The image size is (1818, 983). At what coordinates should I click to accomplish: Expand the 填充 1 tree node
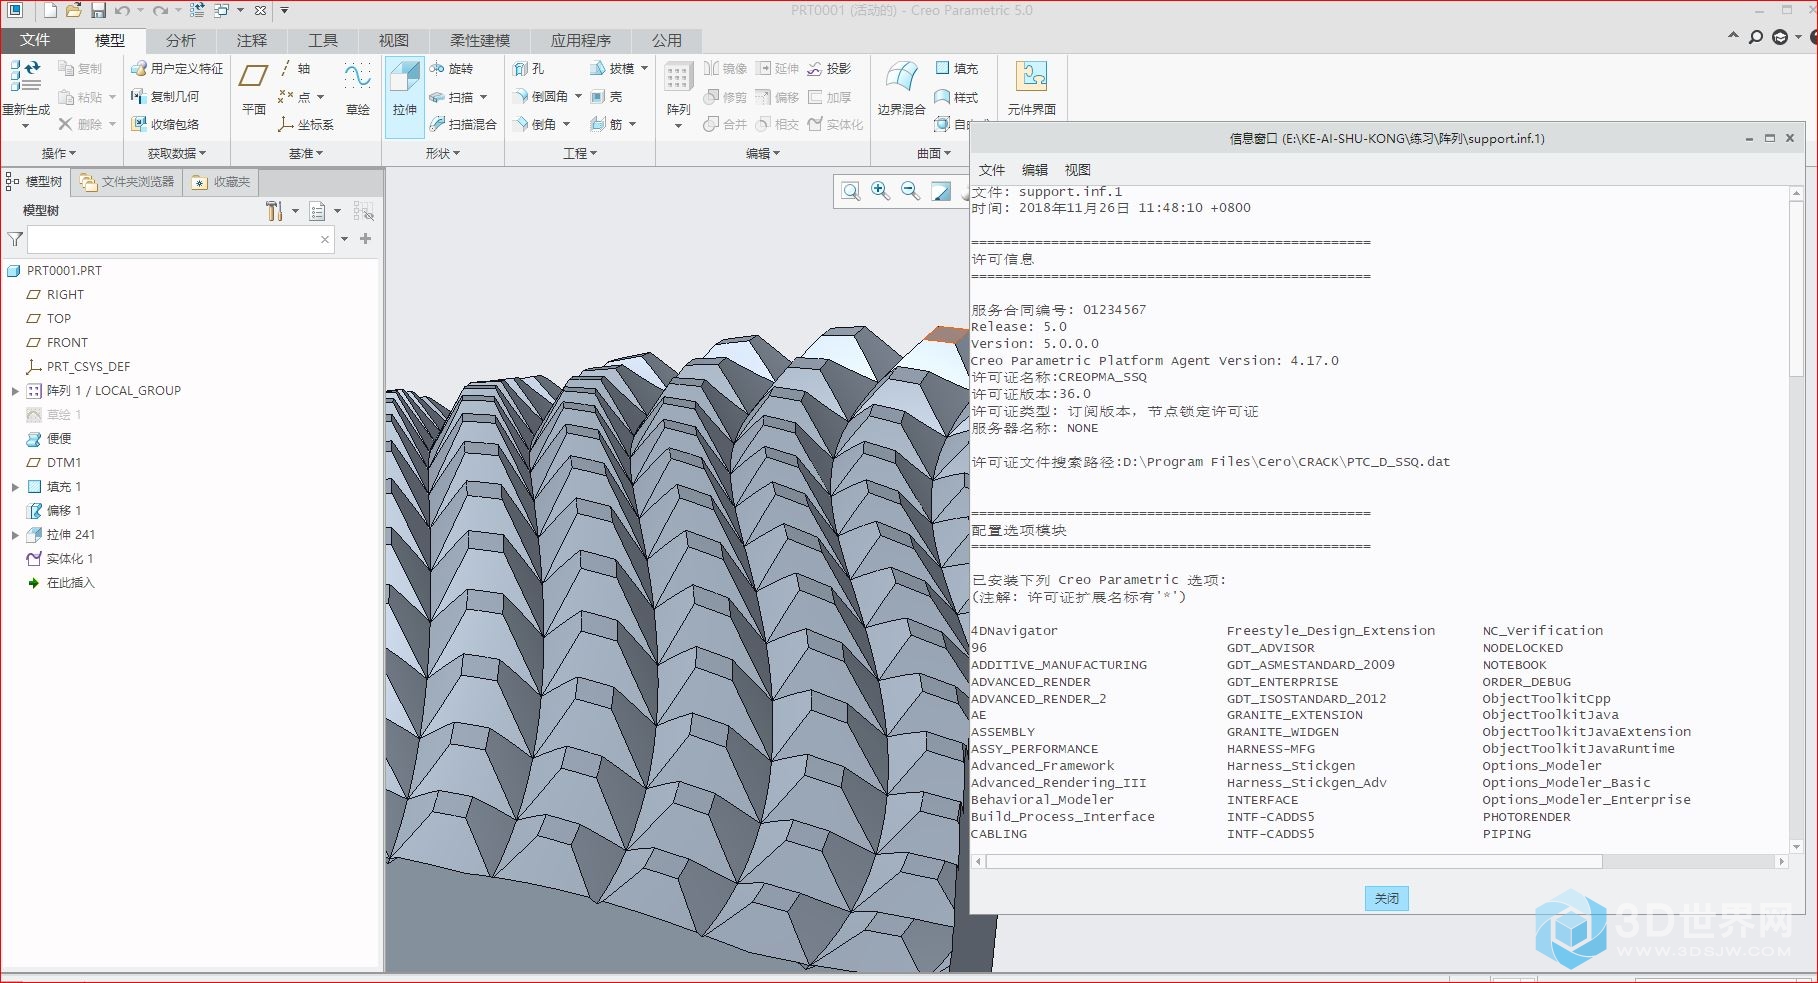point(15,487)
